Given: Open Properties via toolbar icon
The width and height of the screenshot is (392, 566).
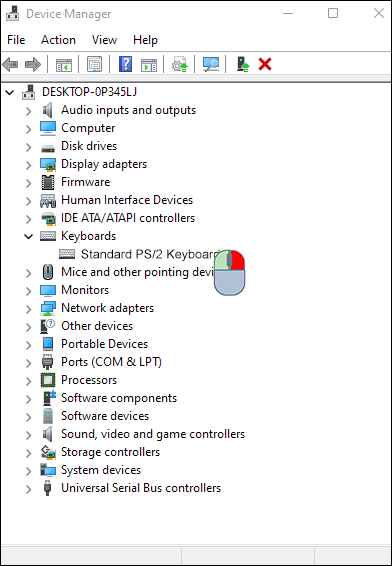Looking at the screenshot, I should coord(95,65).
